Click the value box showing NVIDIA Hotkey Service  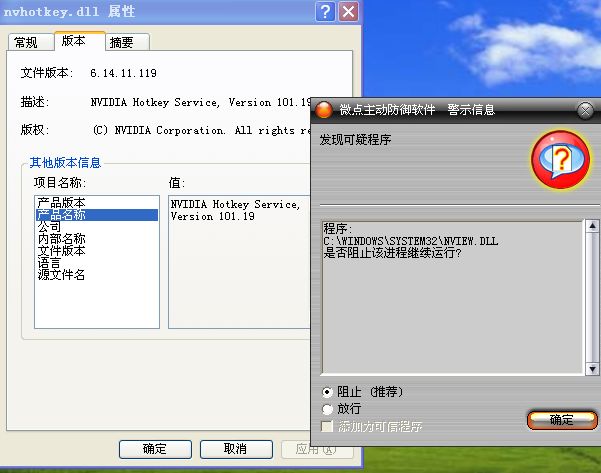pos(239,262)
